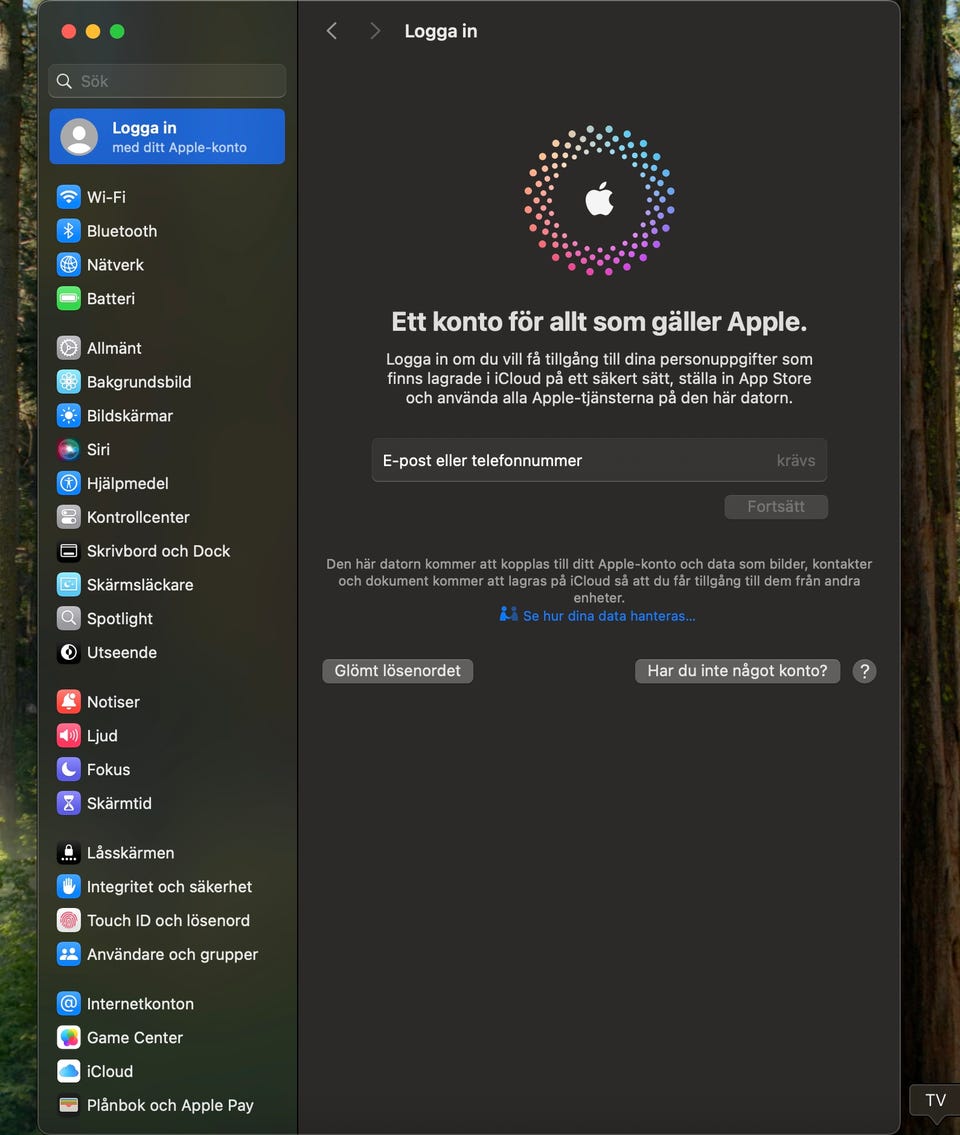Select Internetkonton at-sign icon
The height and width of the screenshot is (1135, 960).
coord(69,1003)
